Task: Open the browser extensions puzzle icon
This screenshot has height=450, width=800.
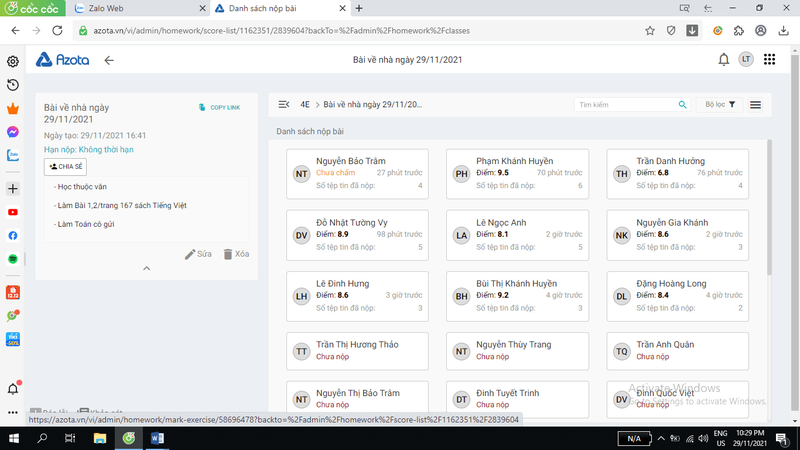Action: pos(739,31)
